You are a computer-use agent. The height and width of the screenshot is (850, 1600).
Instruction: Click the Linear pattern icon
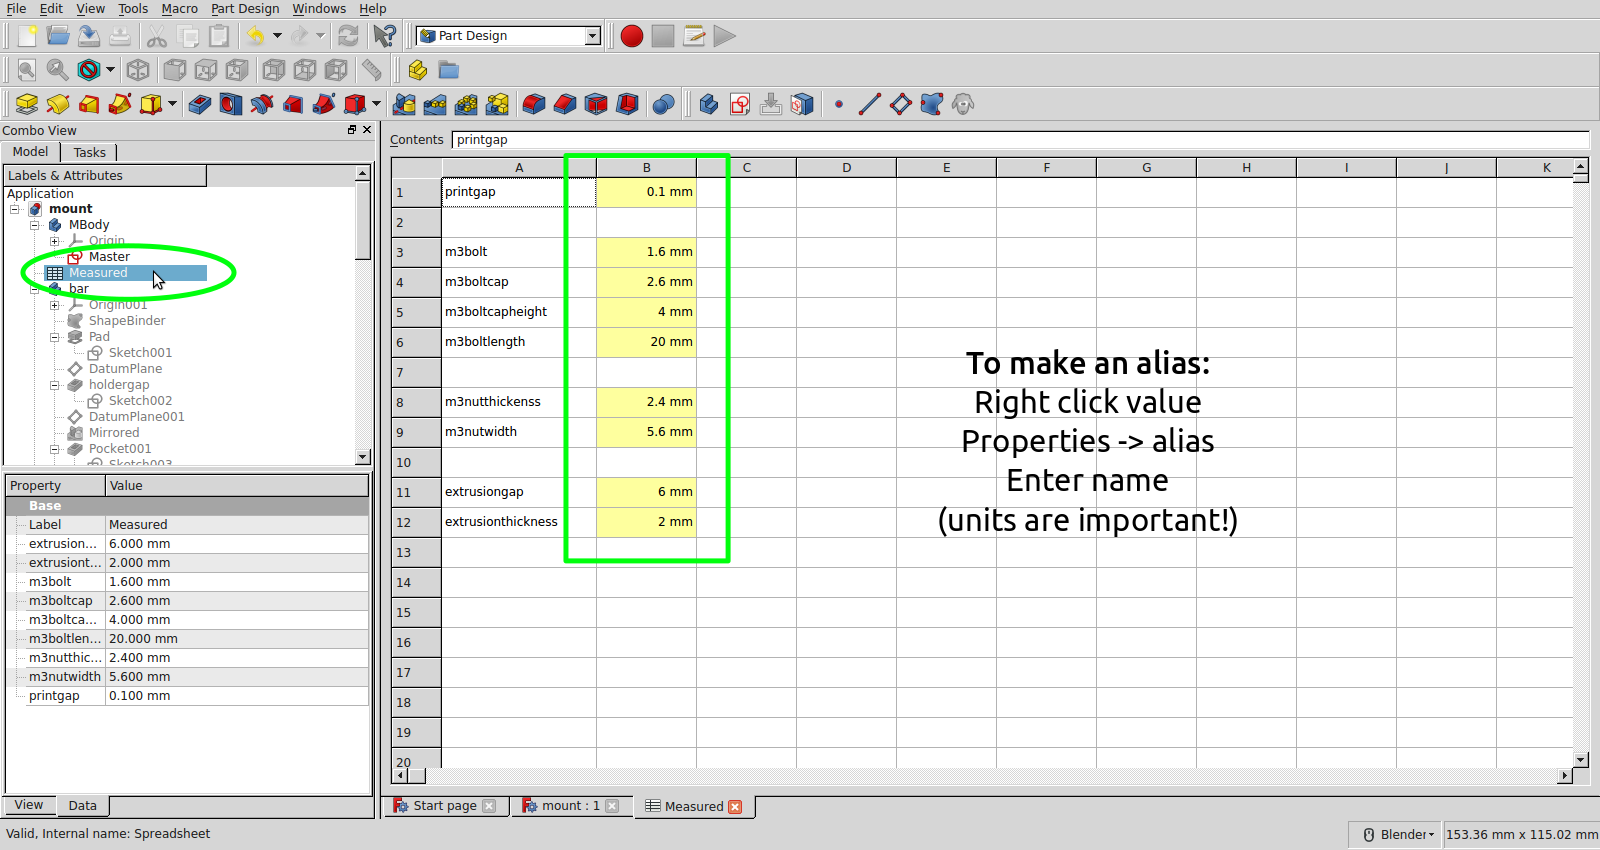coord(435,104)
